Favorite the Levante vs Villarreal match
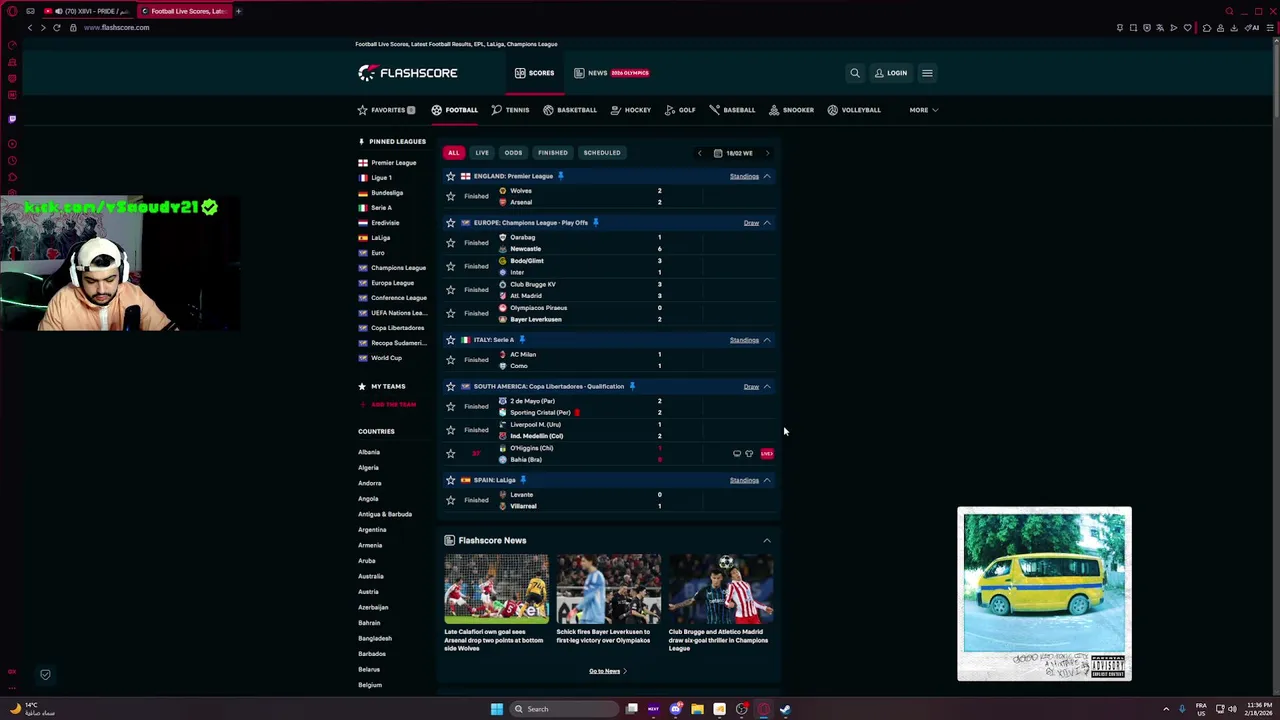This screenshot has height=720, width=1280. [450, 500]
